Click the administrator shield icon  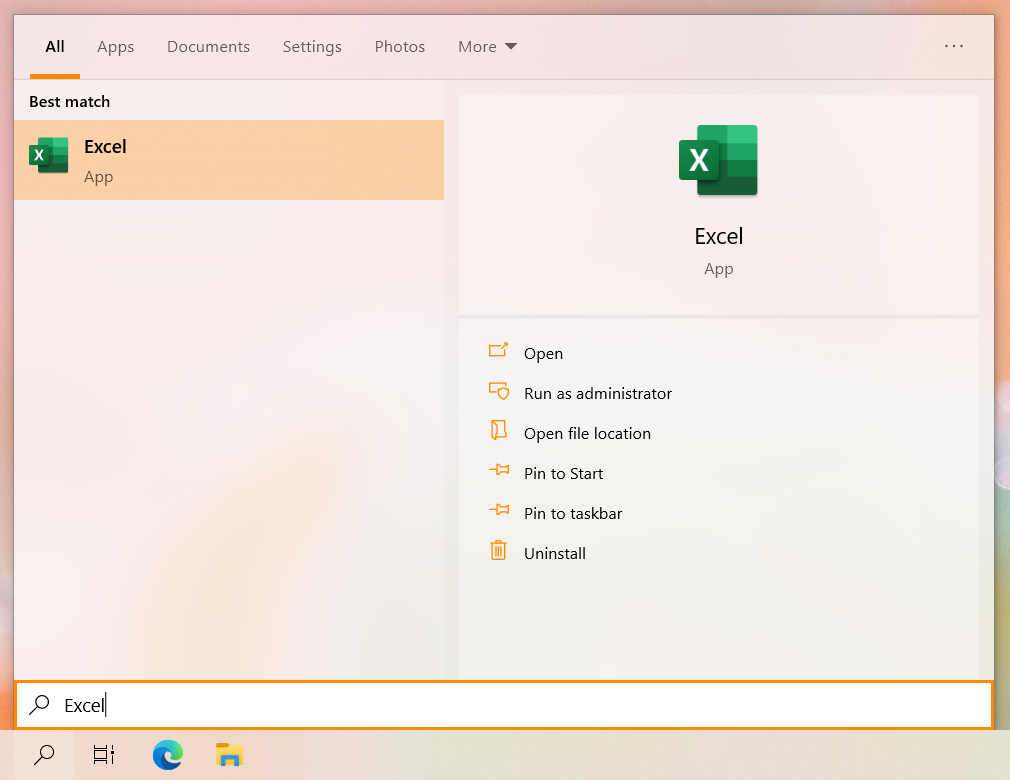click(499, 391)
